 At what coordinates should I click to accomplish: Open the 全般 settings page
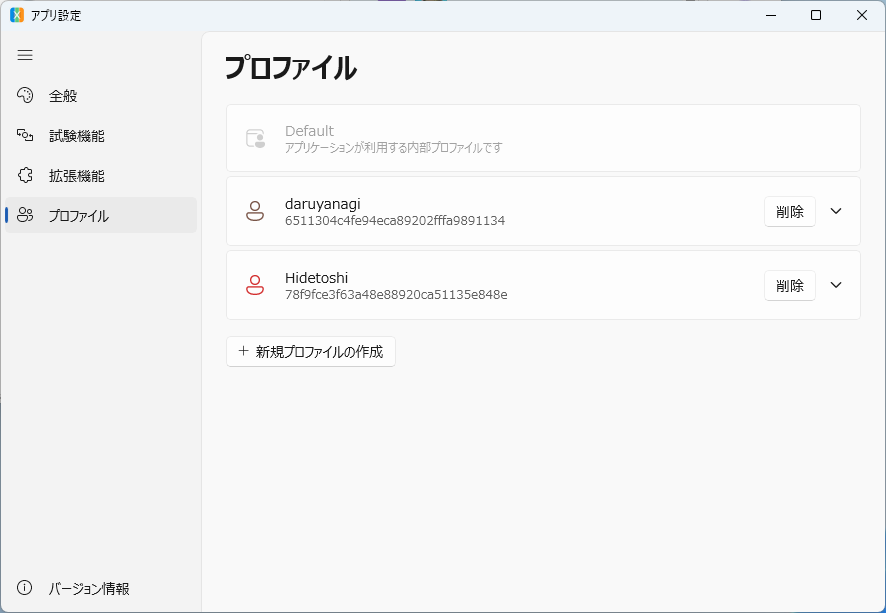pyautogui.click(x=101, y=96)
